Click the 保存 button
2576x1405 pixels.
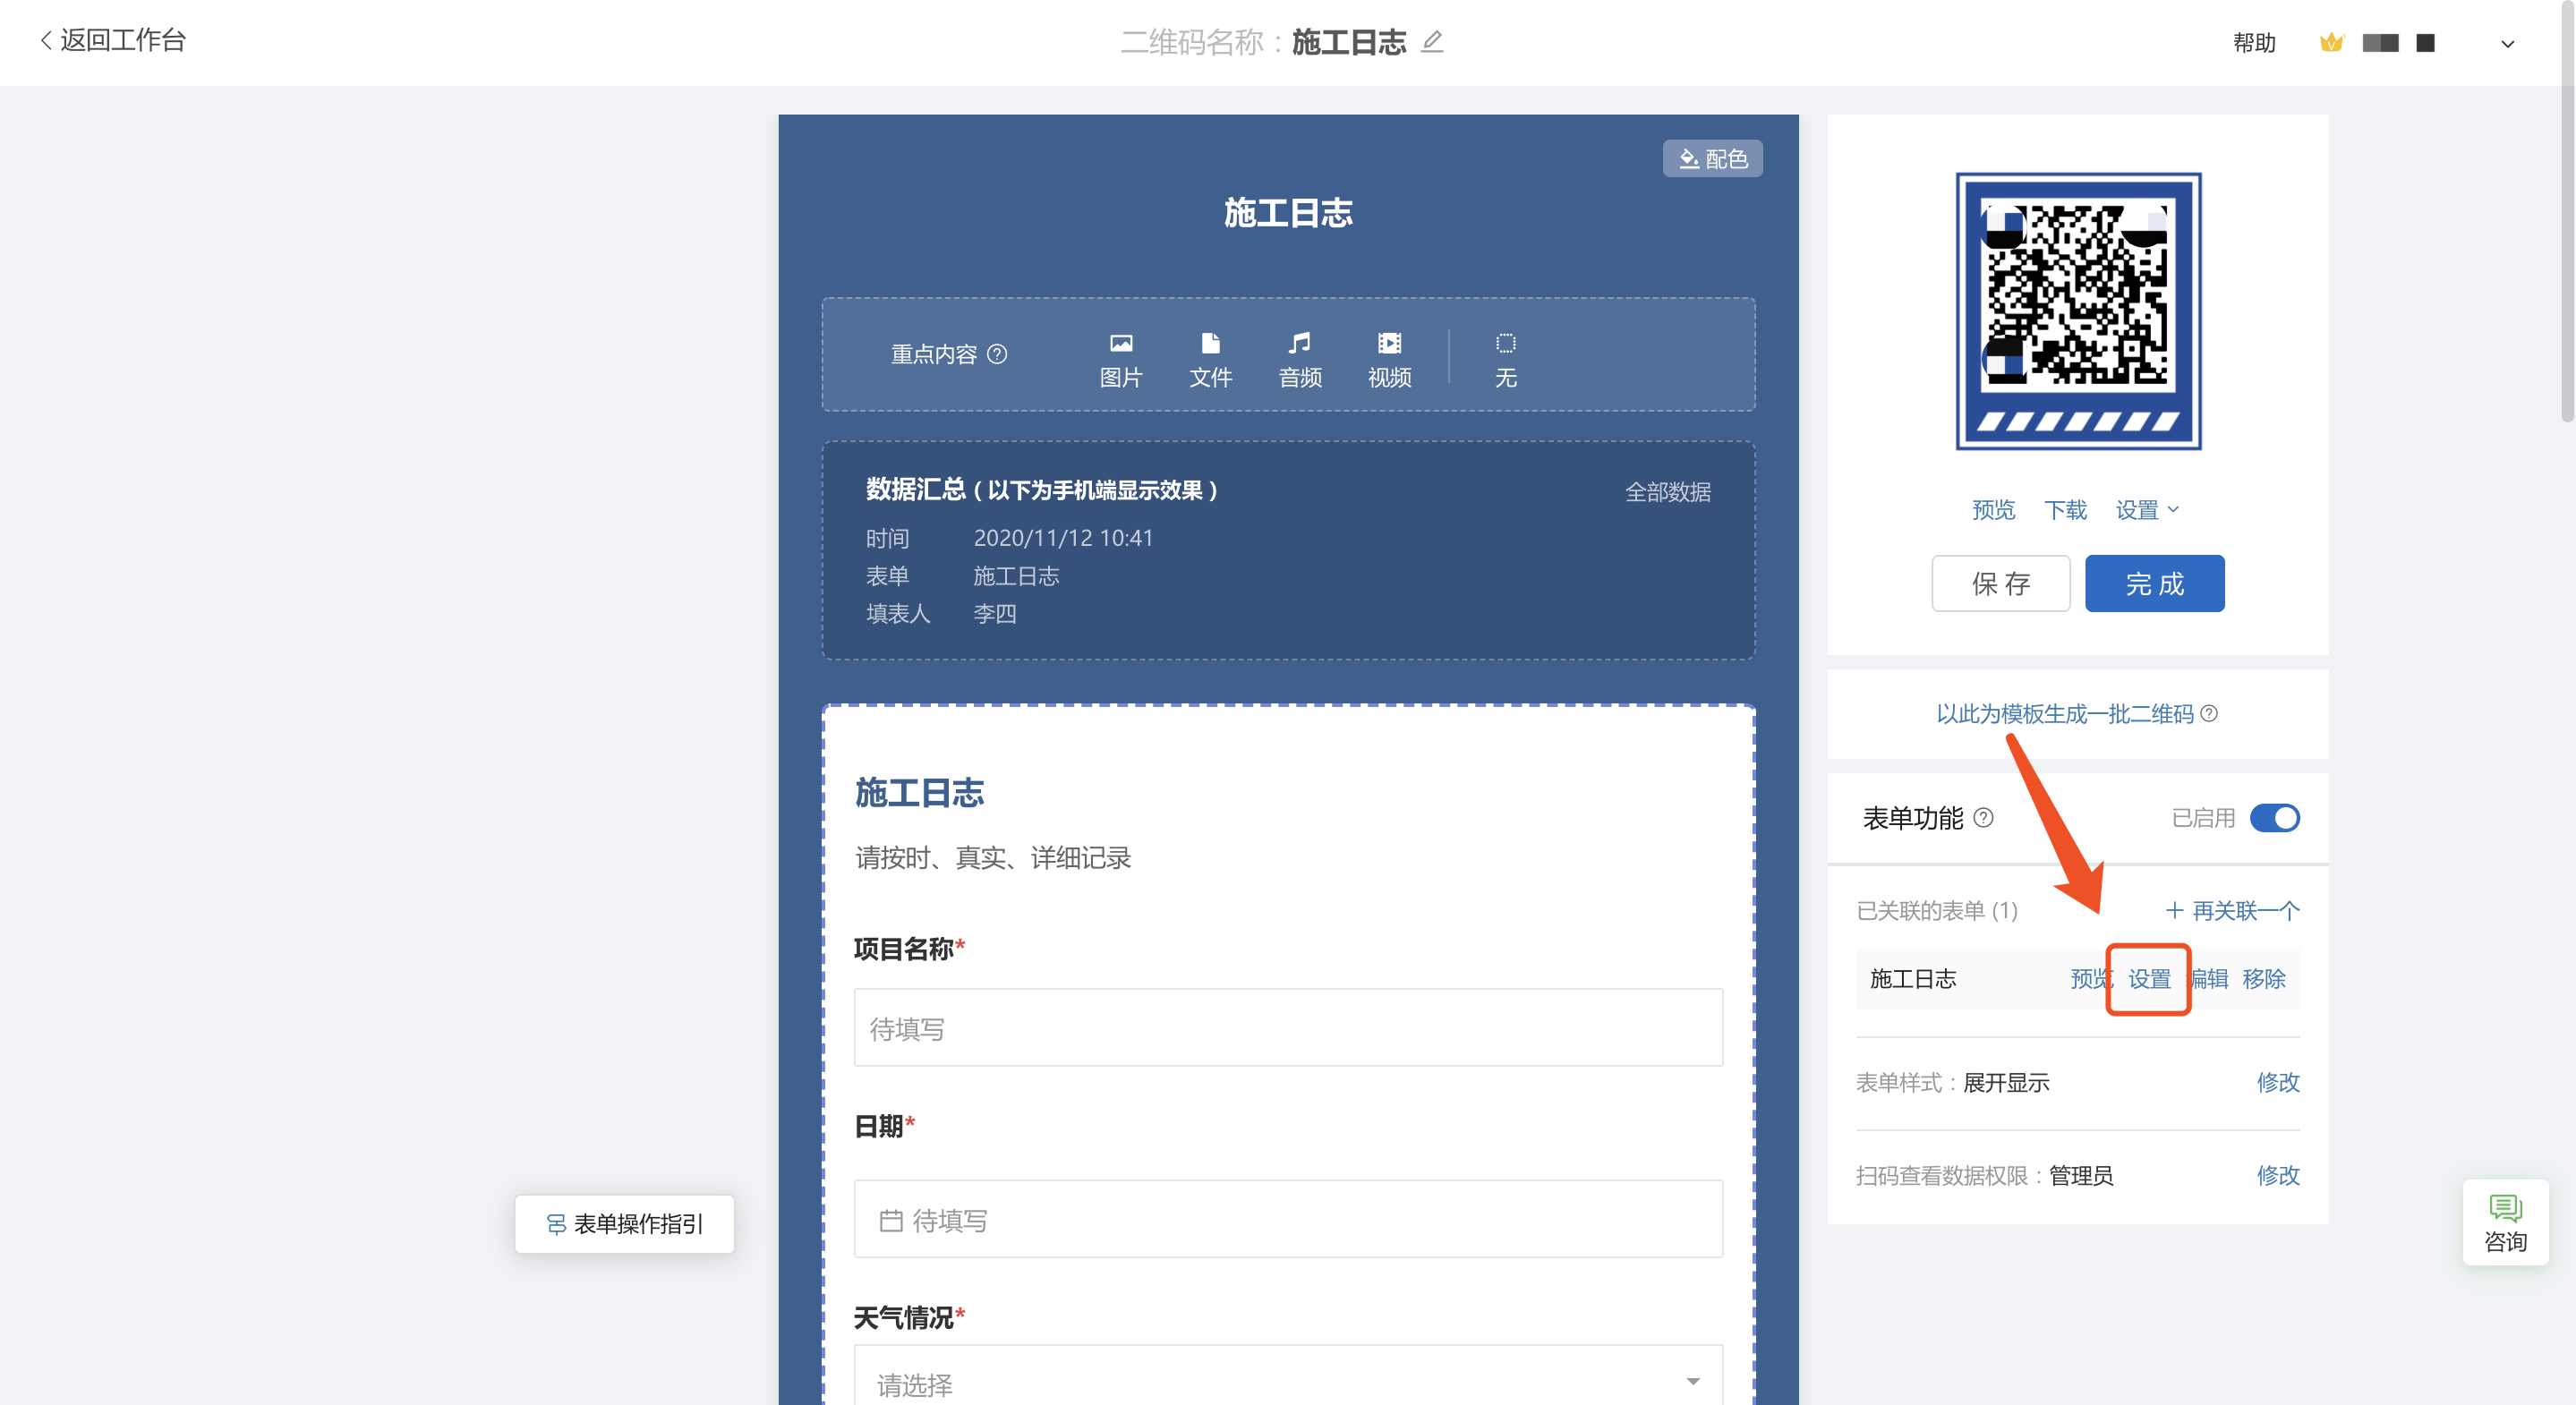pos(2000,583)
